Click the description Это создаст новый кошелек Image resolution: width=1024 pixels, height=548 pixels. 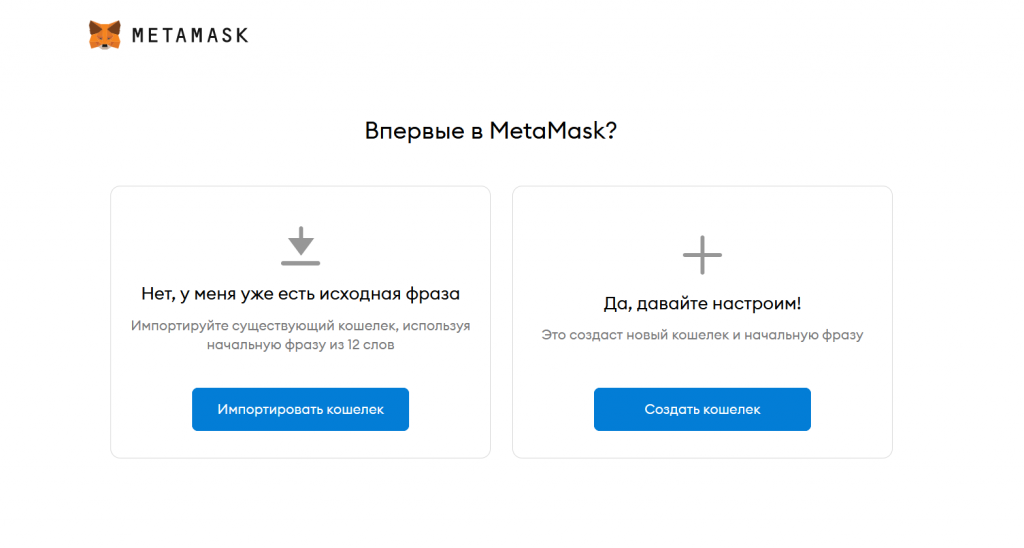pyautogui.click(x=702, y=335)
